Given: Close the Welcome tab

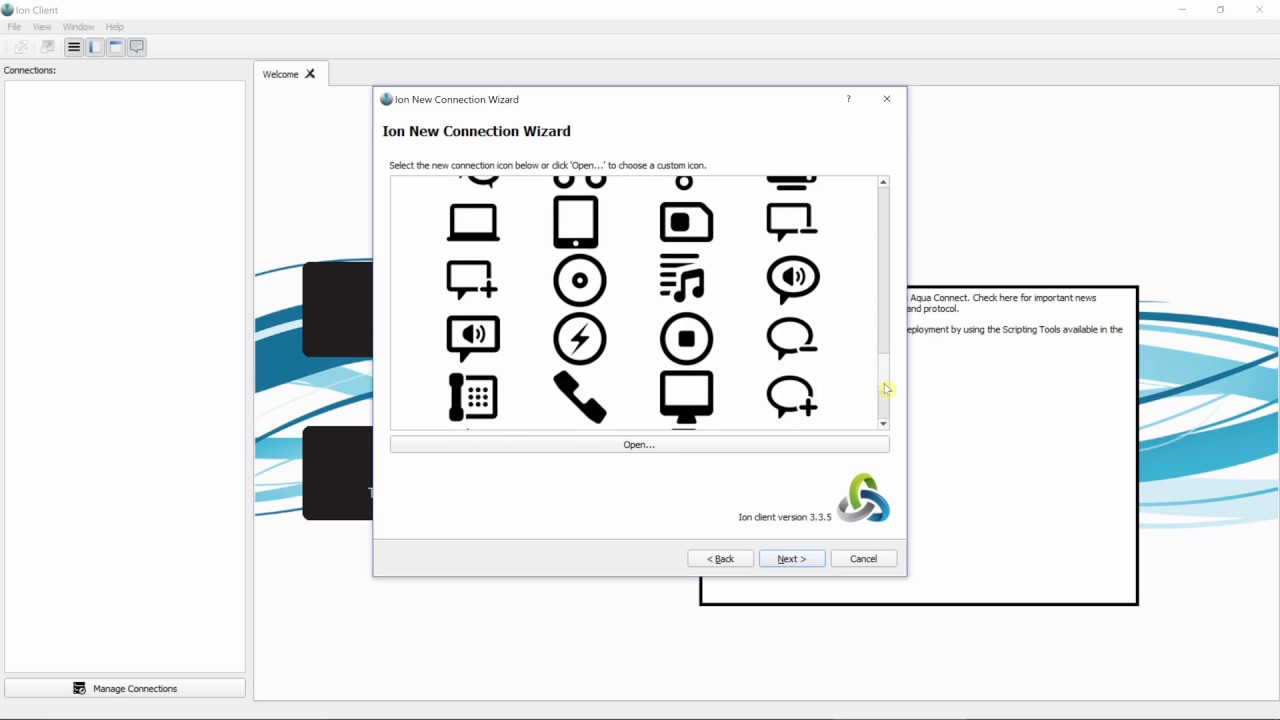Looking at the screenshot, I should coord(310,74).
